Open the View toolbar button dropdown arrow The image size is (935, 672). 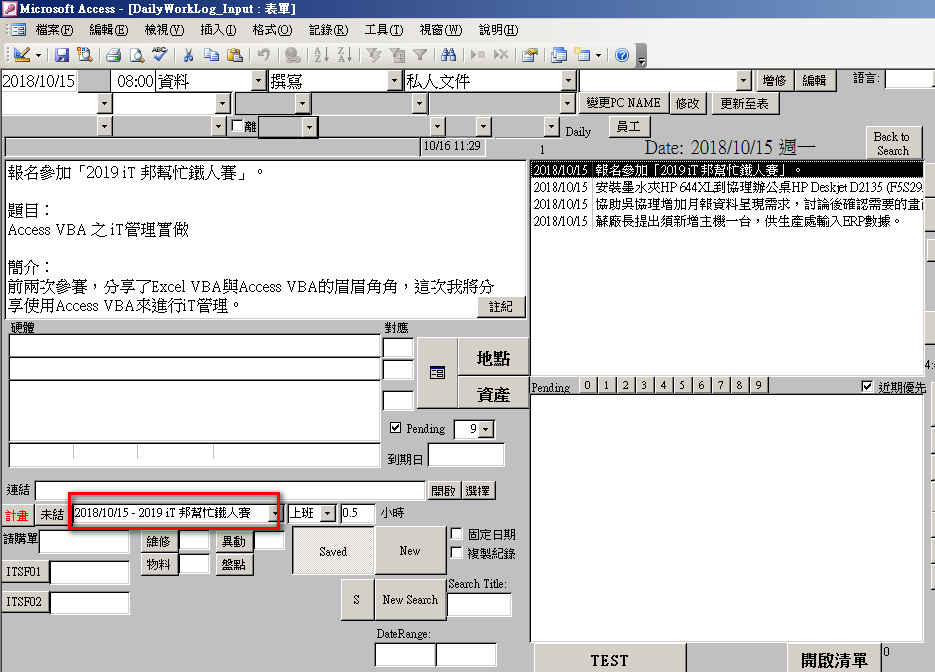[x=38, y=55]
